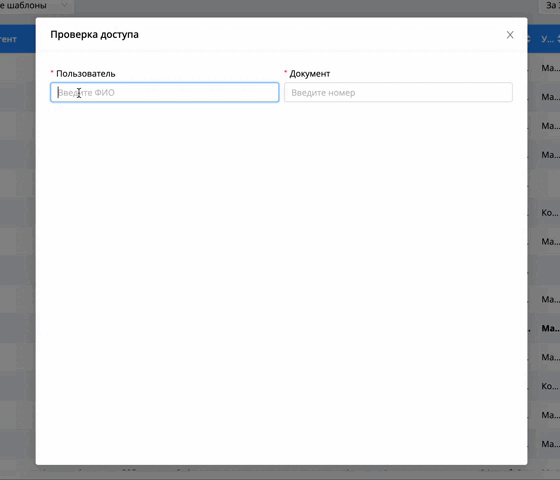Select the bold Ма.. table row
The width and height of the screenshot is (560, 480).
550,328
